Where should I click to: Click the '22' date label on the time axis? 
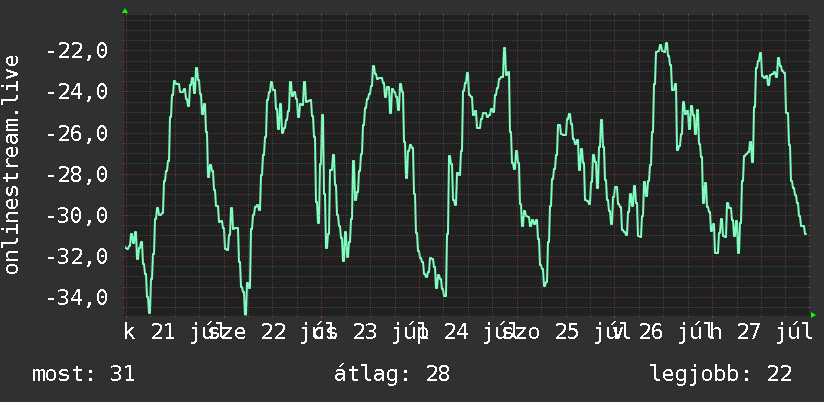pyautogui.click(x=274, y=332)
